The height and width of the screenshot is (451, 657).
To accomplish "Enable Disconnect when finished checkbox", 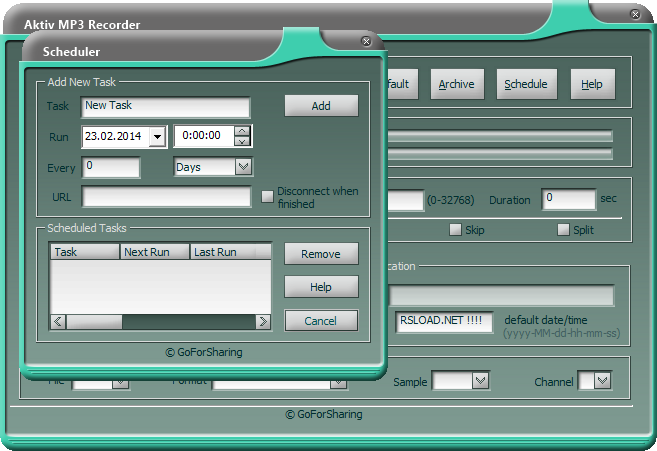I will pyautogui.click(x=267, y=197).
